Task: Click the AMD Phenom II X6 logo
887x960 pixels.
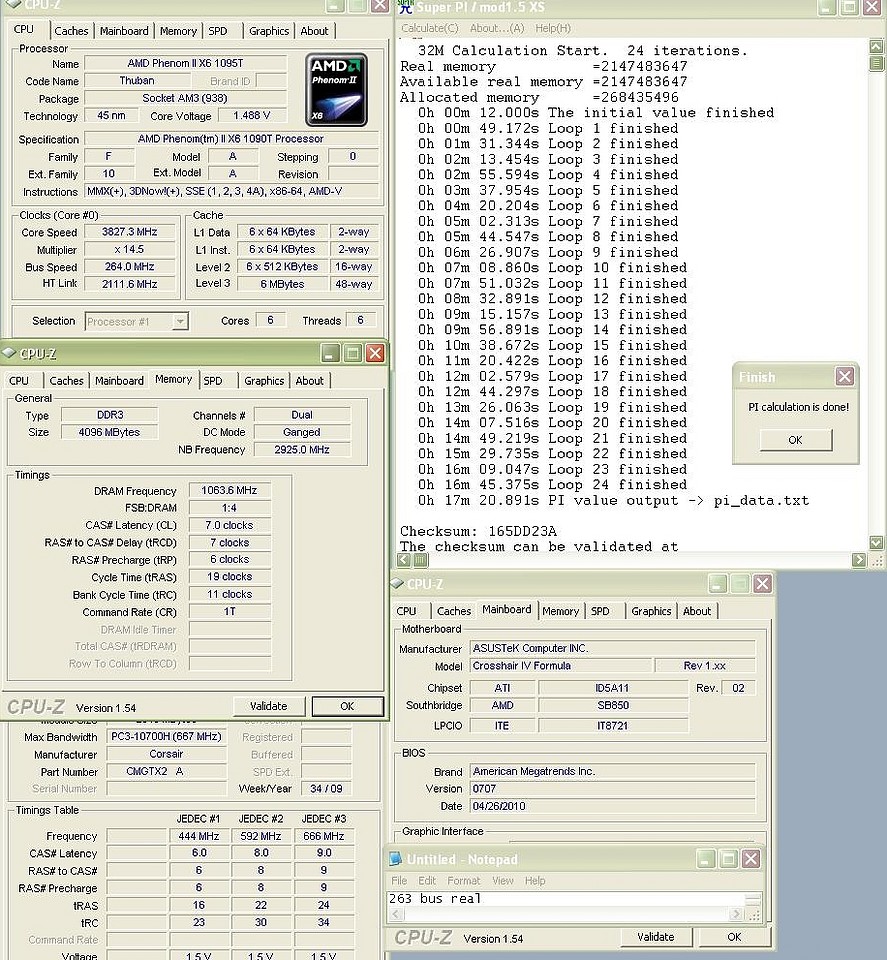Action: pos(336,90)
